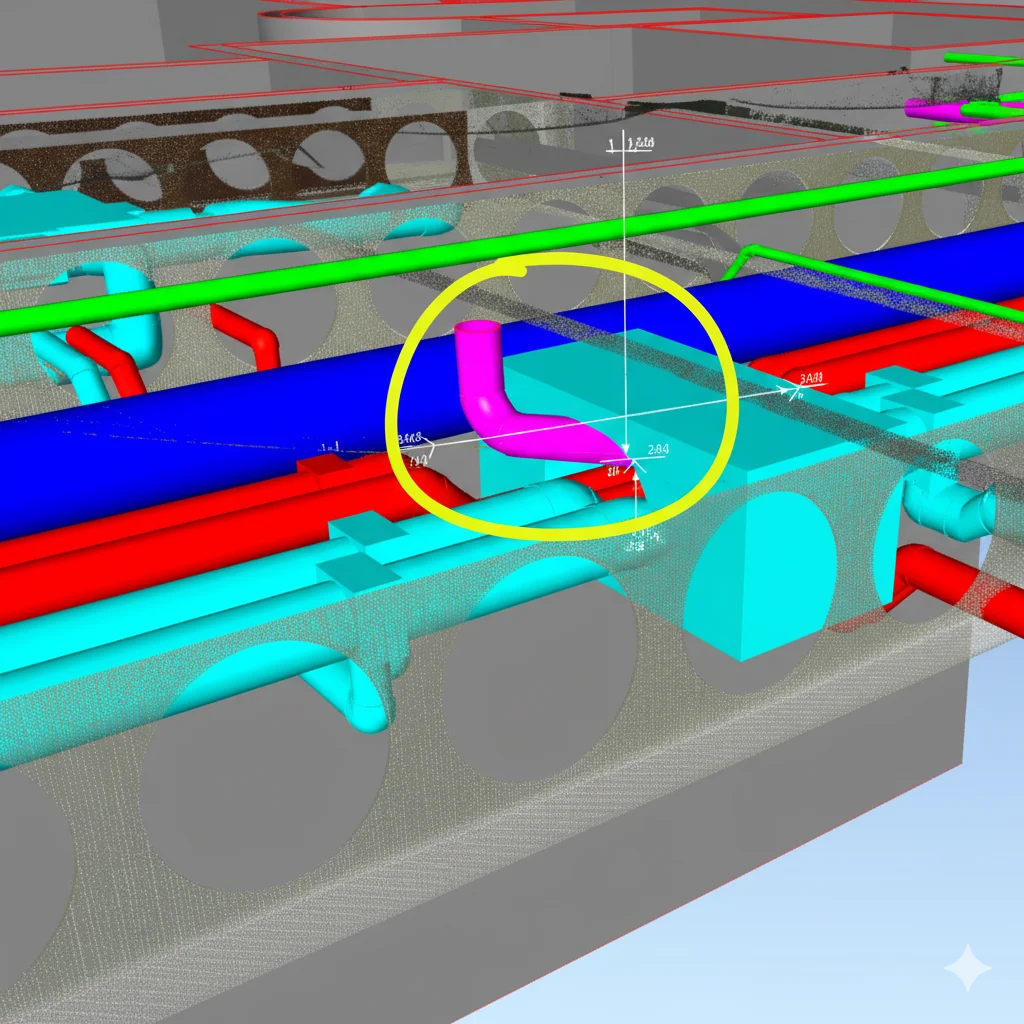The image size is (1024, 1024).
Task: Click dimension label at right arrow end
Action: click(812, 379)
